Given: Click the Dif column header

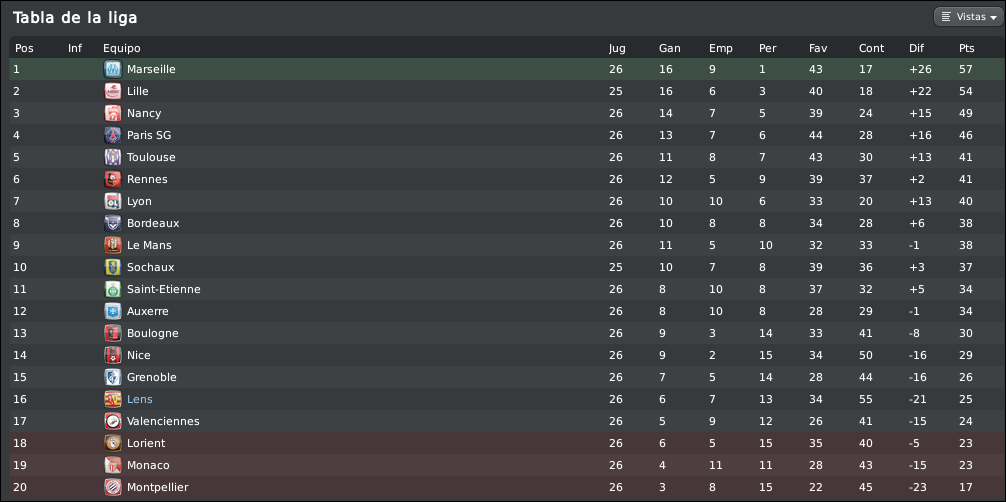Looking at the screenshot, I should pos(917,48).
